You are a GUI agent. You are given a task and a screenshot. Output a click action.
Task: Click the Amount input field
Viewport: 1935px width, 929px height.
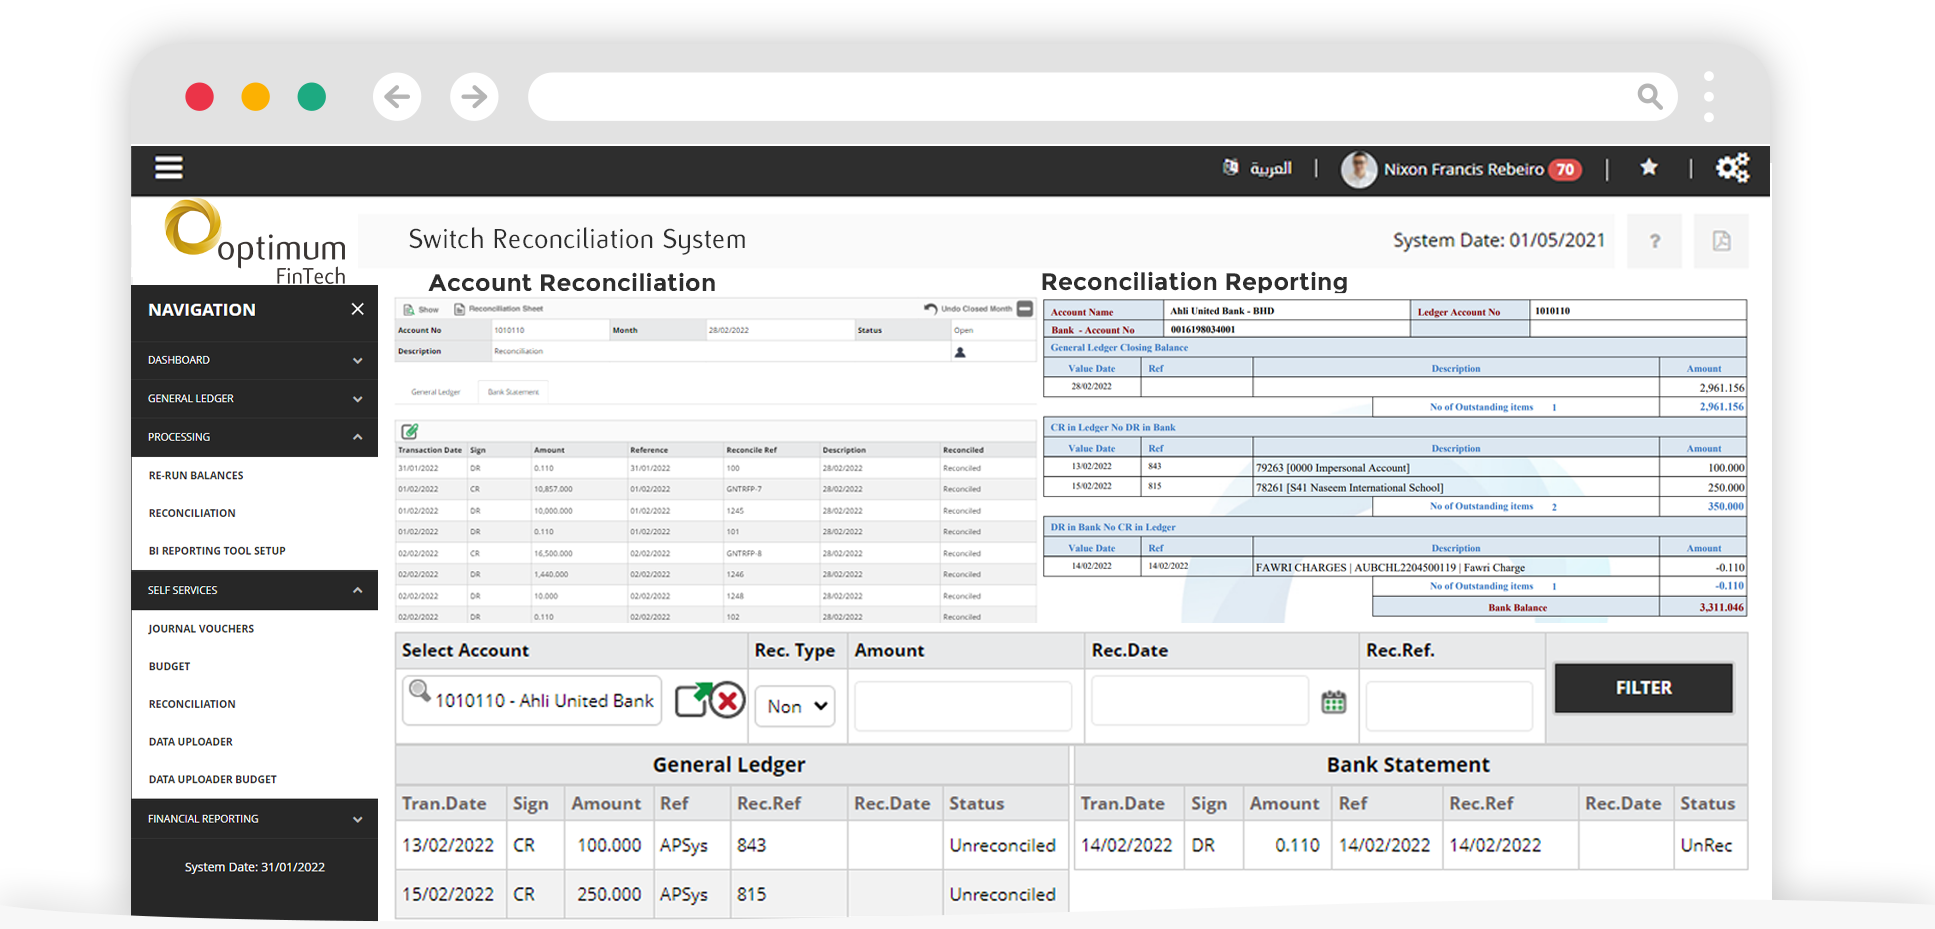tap(963, 706)
